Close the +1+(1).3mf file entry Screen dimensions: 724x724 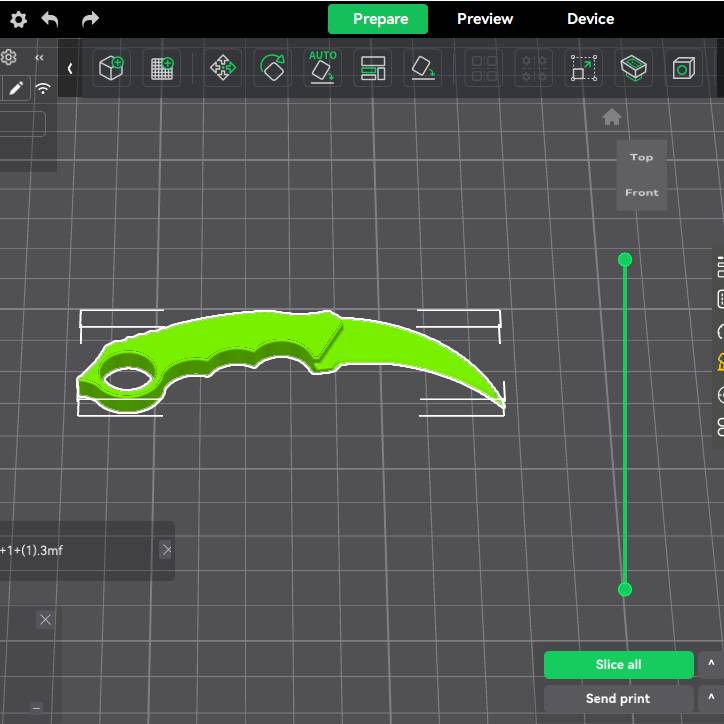(166, 550)
